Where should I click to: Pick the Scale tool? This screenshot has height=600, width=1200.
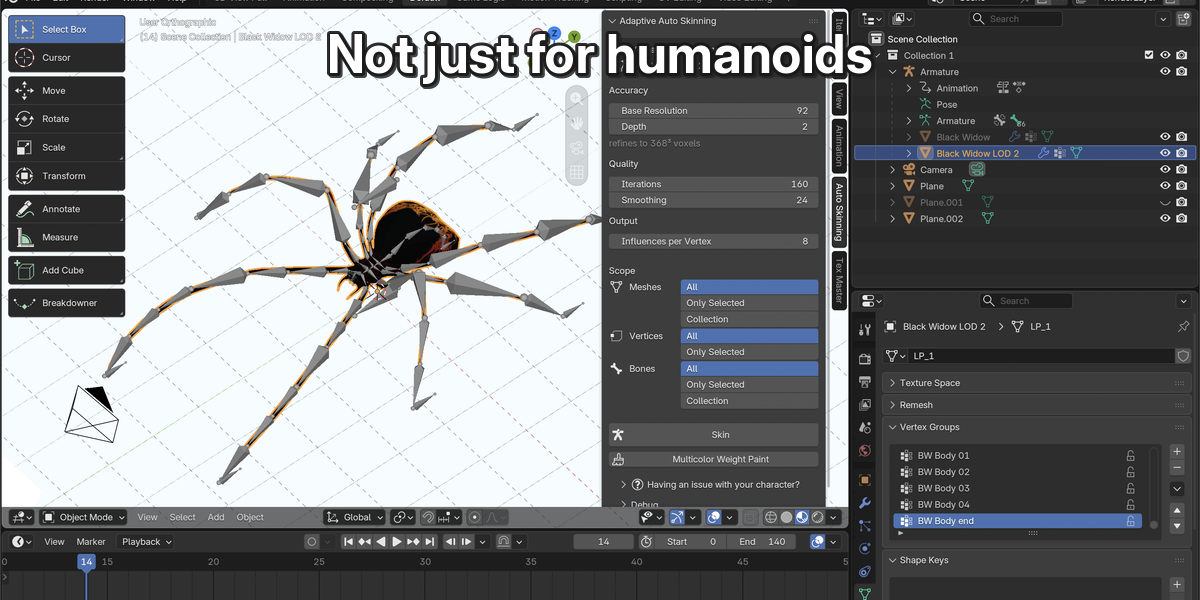pos(67,147)
